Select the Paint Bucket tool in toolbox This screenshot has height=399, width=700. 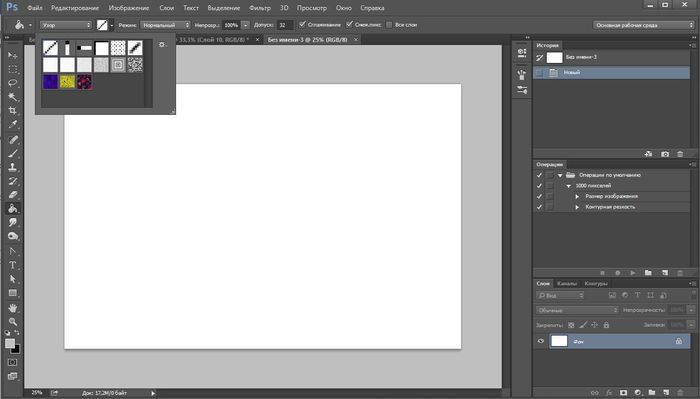pyautogui.click(x=12, y=208)
